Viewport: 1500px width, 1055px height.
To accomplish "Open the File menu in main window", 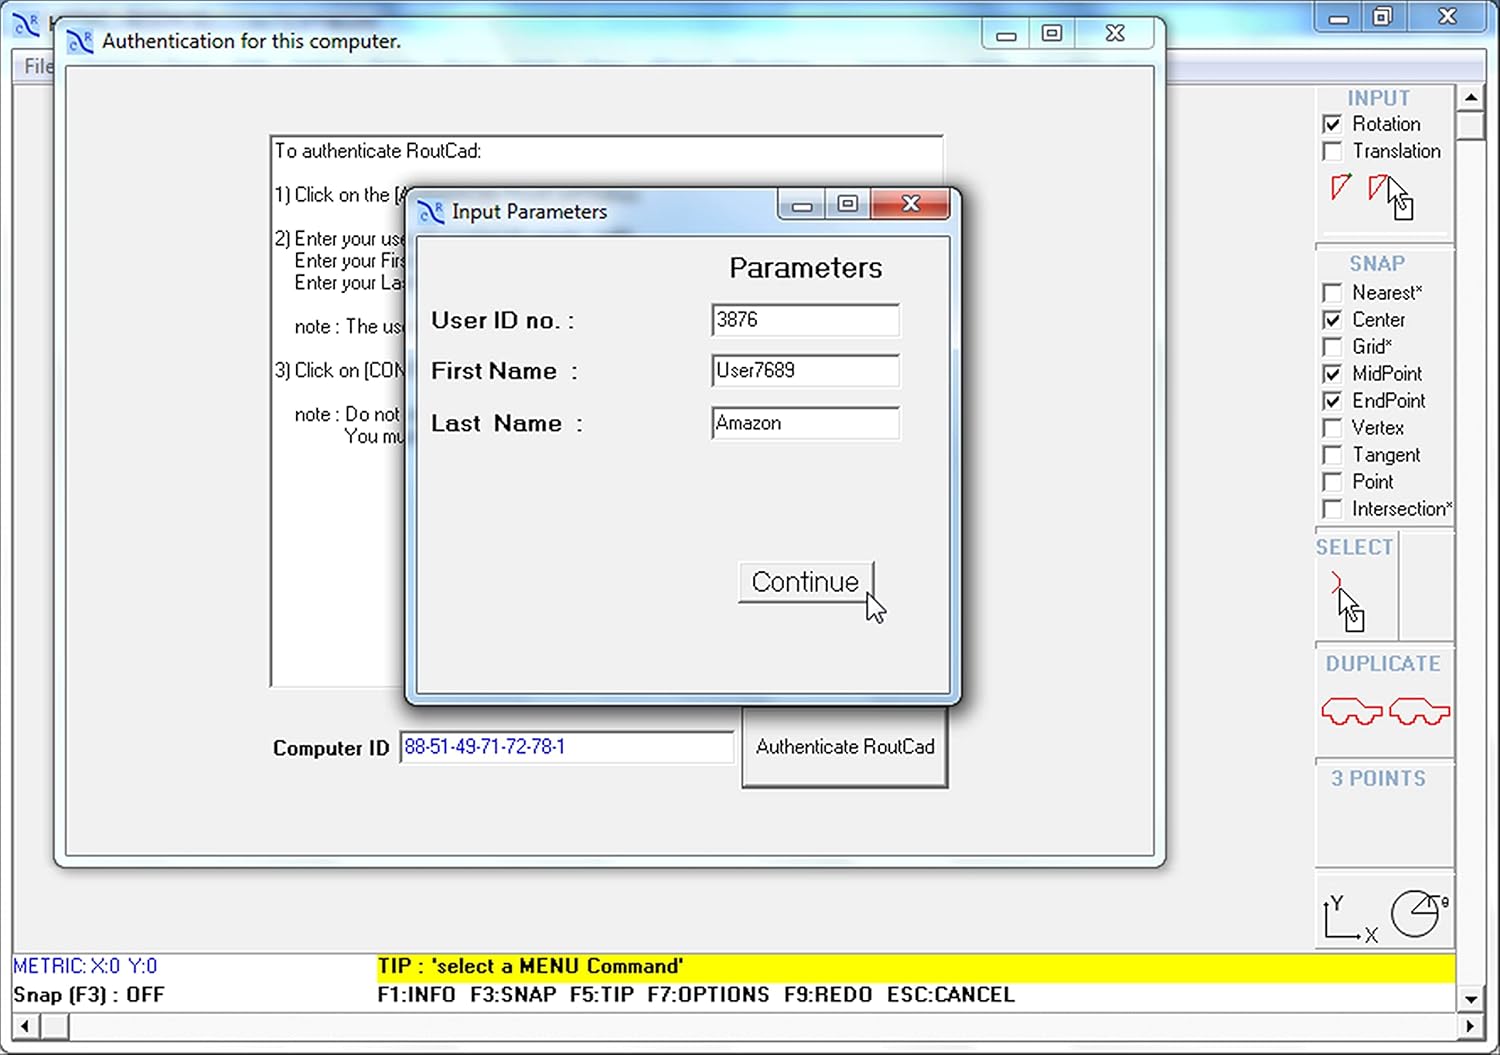I will [x=38, y=66].
